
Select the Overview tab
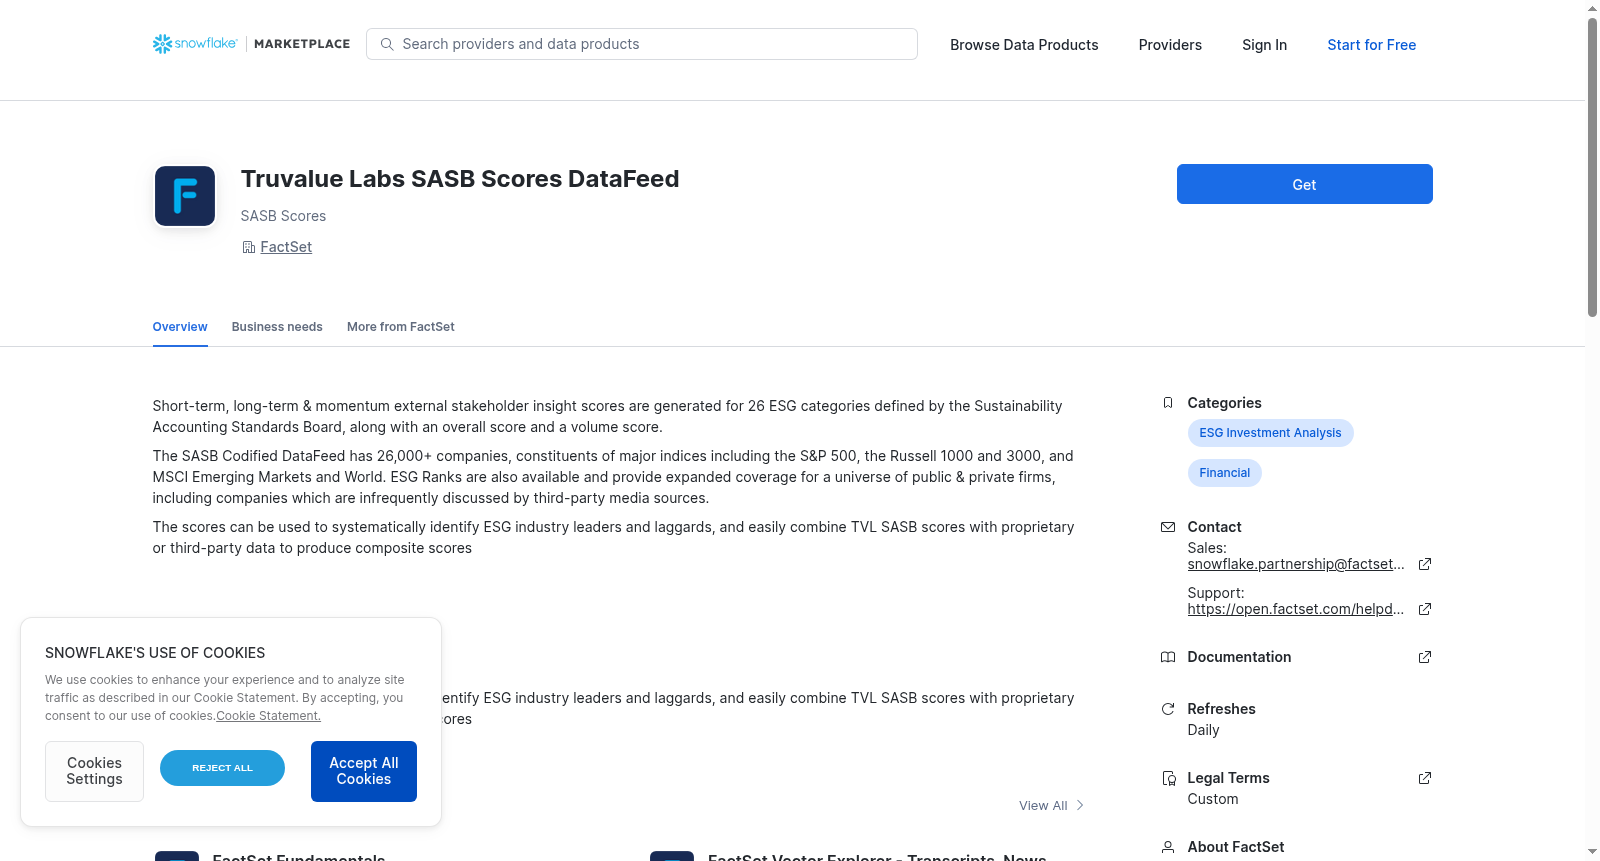[x=180, y=327]
